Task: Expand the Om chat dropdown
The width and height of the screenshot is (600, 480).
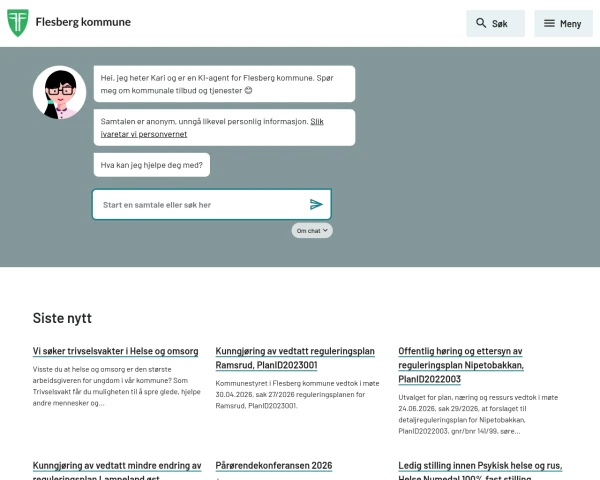Action: [x=312, y=230]
